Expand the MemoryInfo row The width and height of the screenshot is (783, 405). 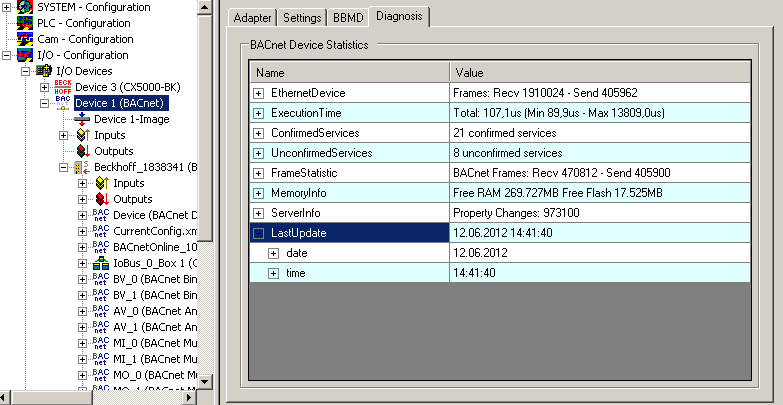[x=258, y=193]
